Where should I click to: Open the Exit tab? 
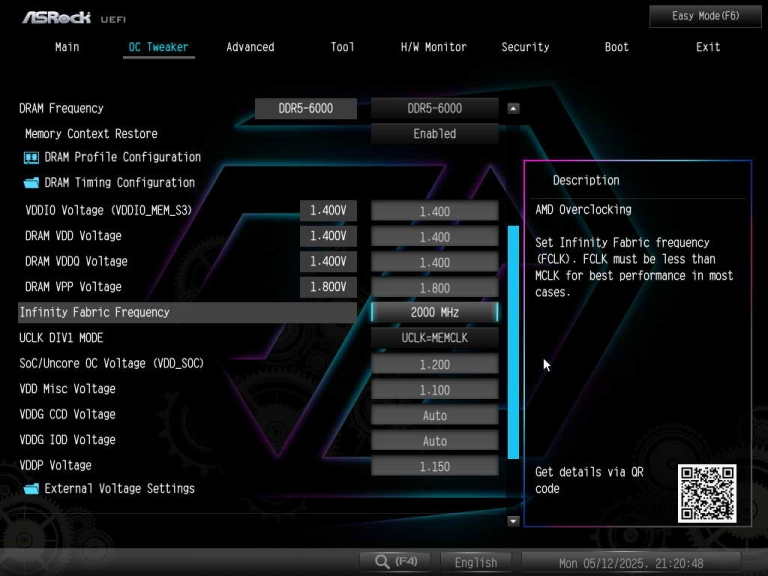click(708, 47)
